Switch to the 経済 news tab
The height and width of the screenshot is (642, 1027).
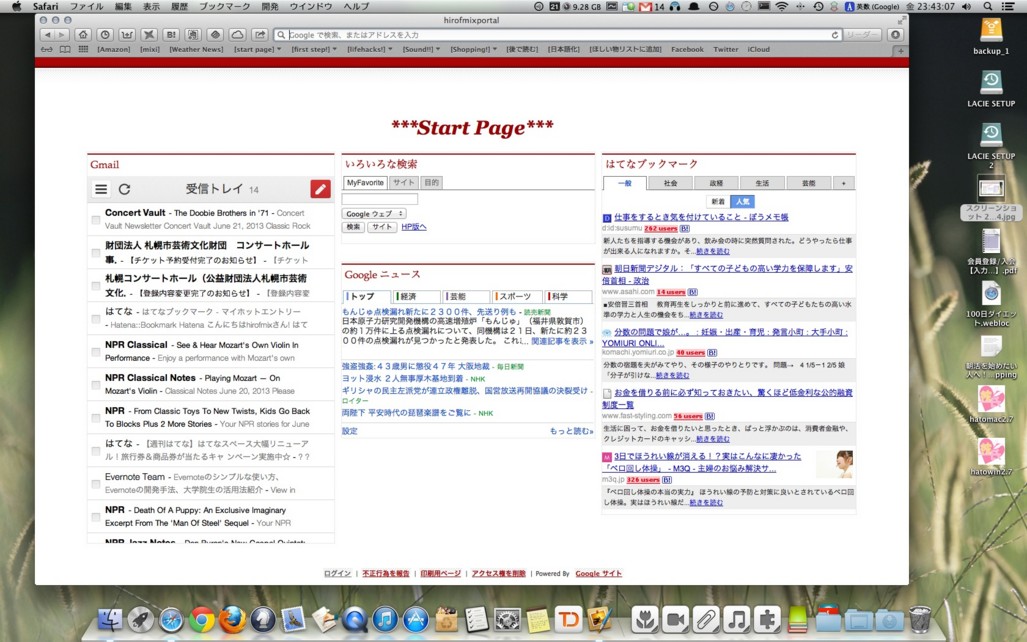click(x=417, y=296)
